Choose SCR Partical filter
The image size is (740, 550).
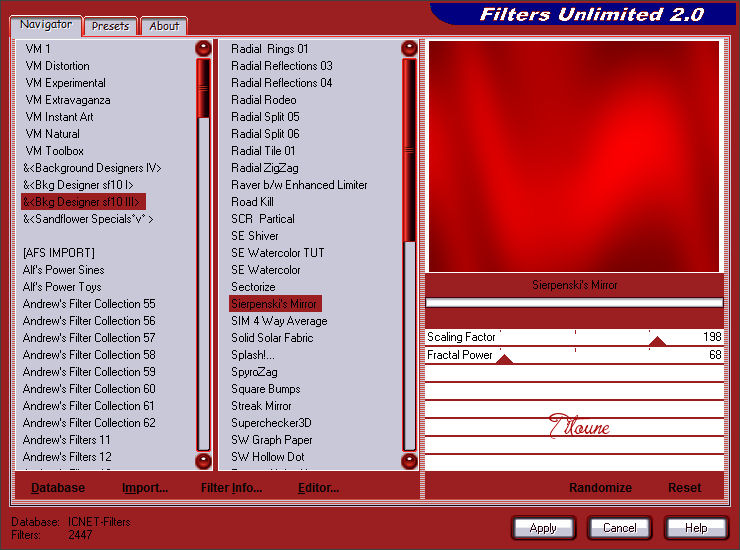[263, 219]
